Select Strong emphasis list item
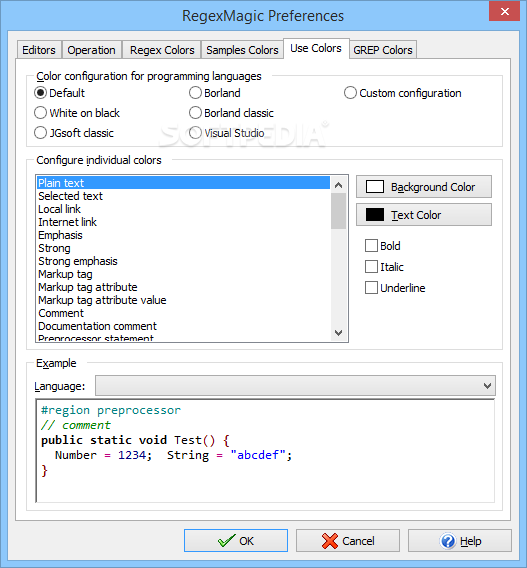The image size is (527, 568). [183, 261]
